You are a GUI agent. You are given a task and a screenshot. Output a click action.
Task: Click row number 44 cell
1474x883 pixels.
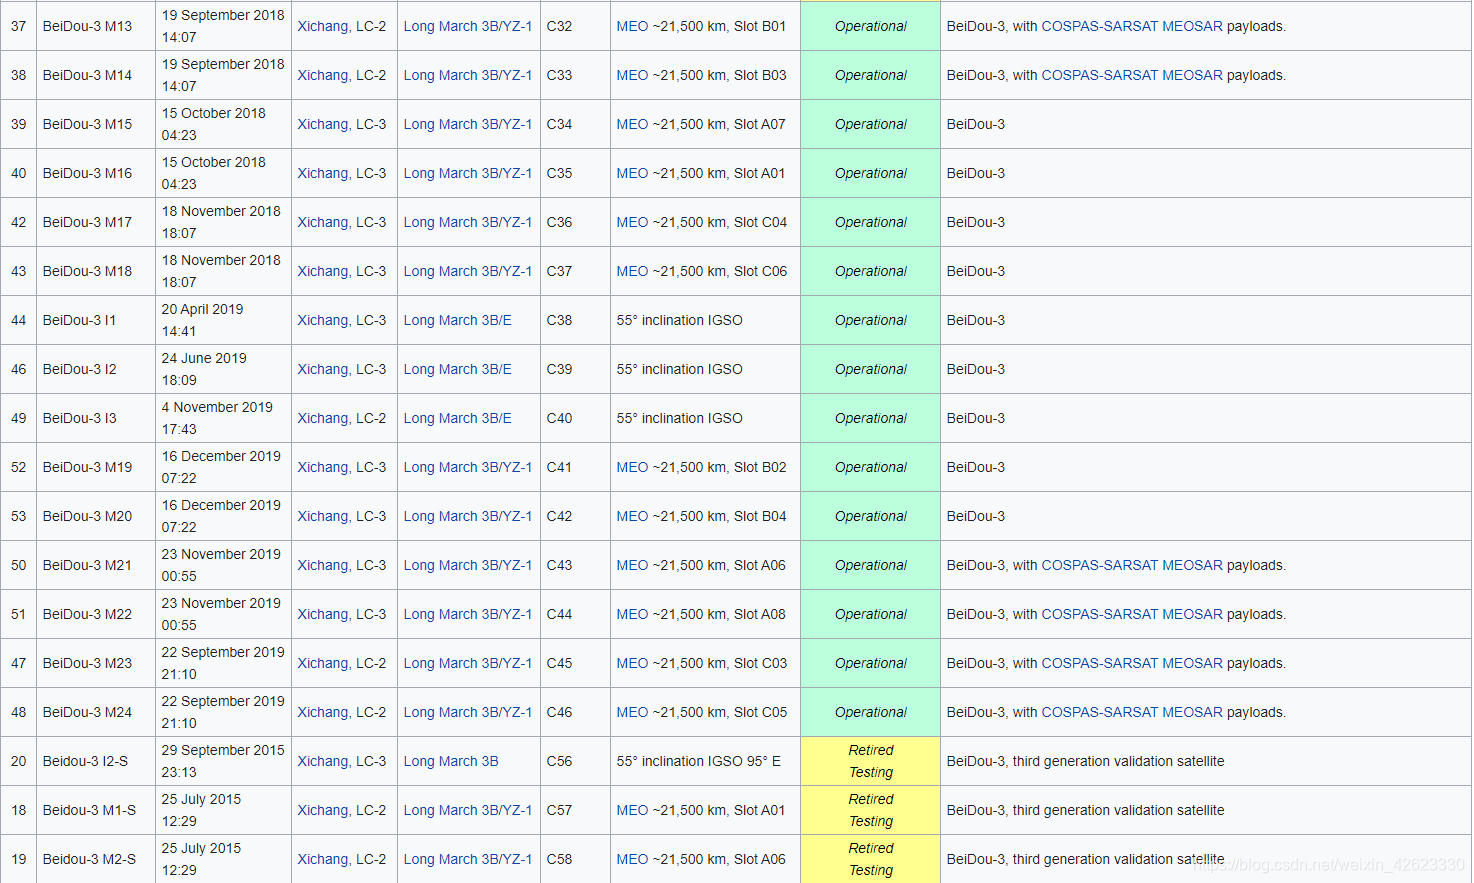[x=18, y=320]
